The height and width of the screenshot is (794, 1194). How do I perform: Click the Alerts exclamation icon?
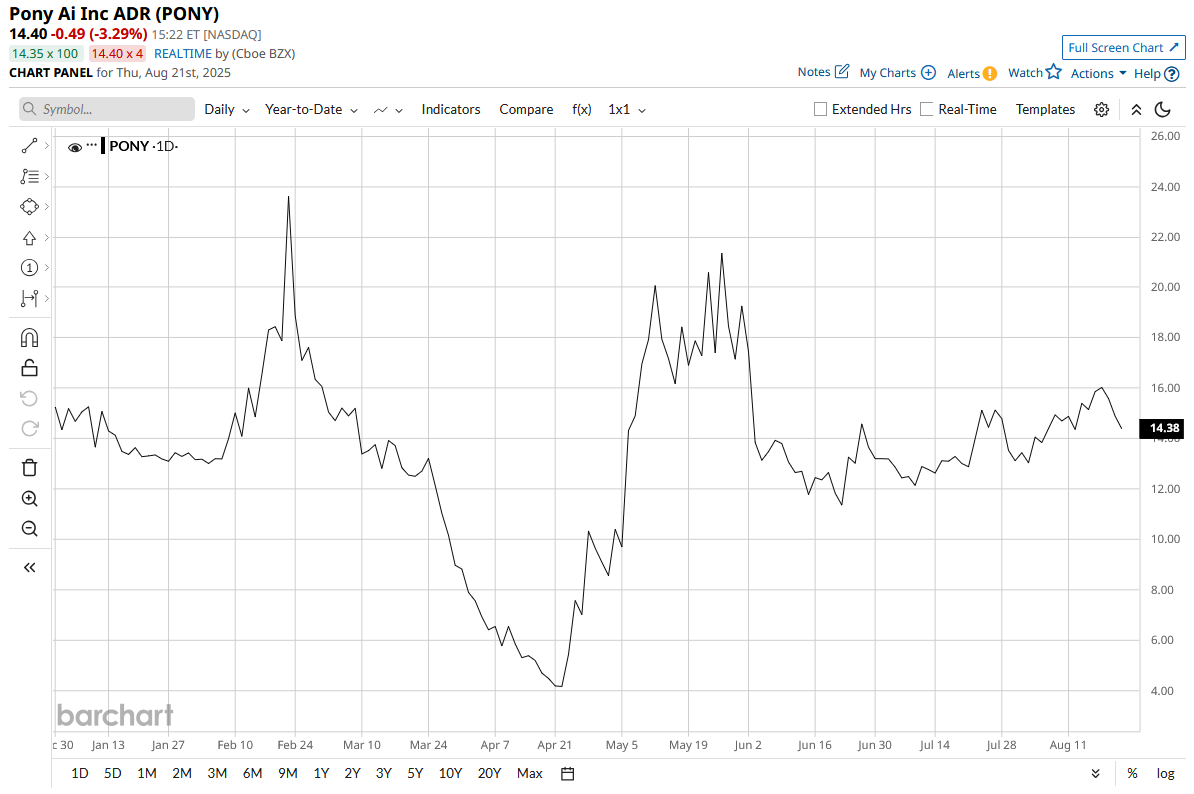point(989,73)
